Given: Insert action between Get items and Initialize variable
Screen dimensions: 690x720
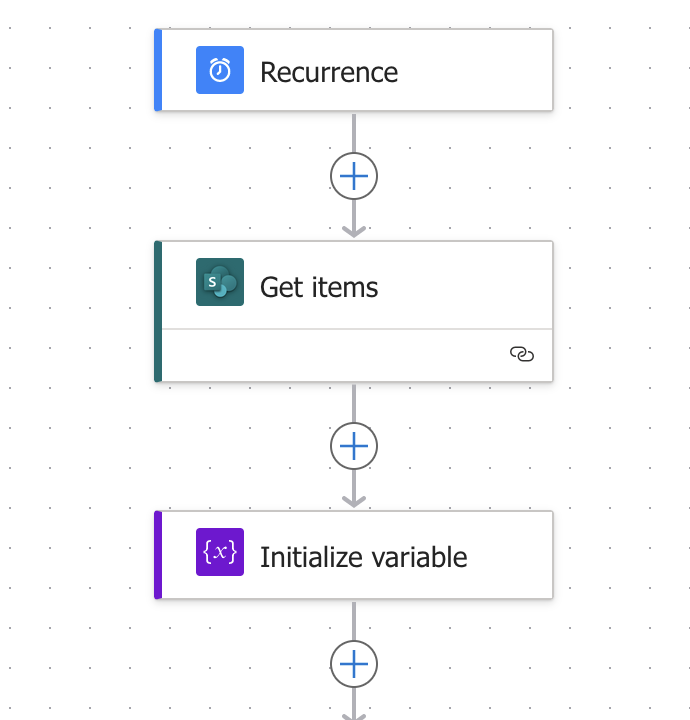Looking at the screenshot, I should 354,446.
